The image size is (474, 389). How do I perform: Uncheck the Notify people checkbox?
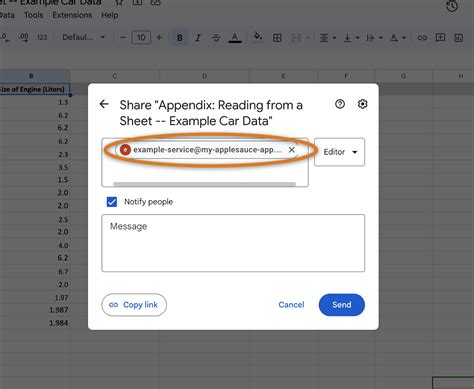(112, 202)
